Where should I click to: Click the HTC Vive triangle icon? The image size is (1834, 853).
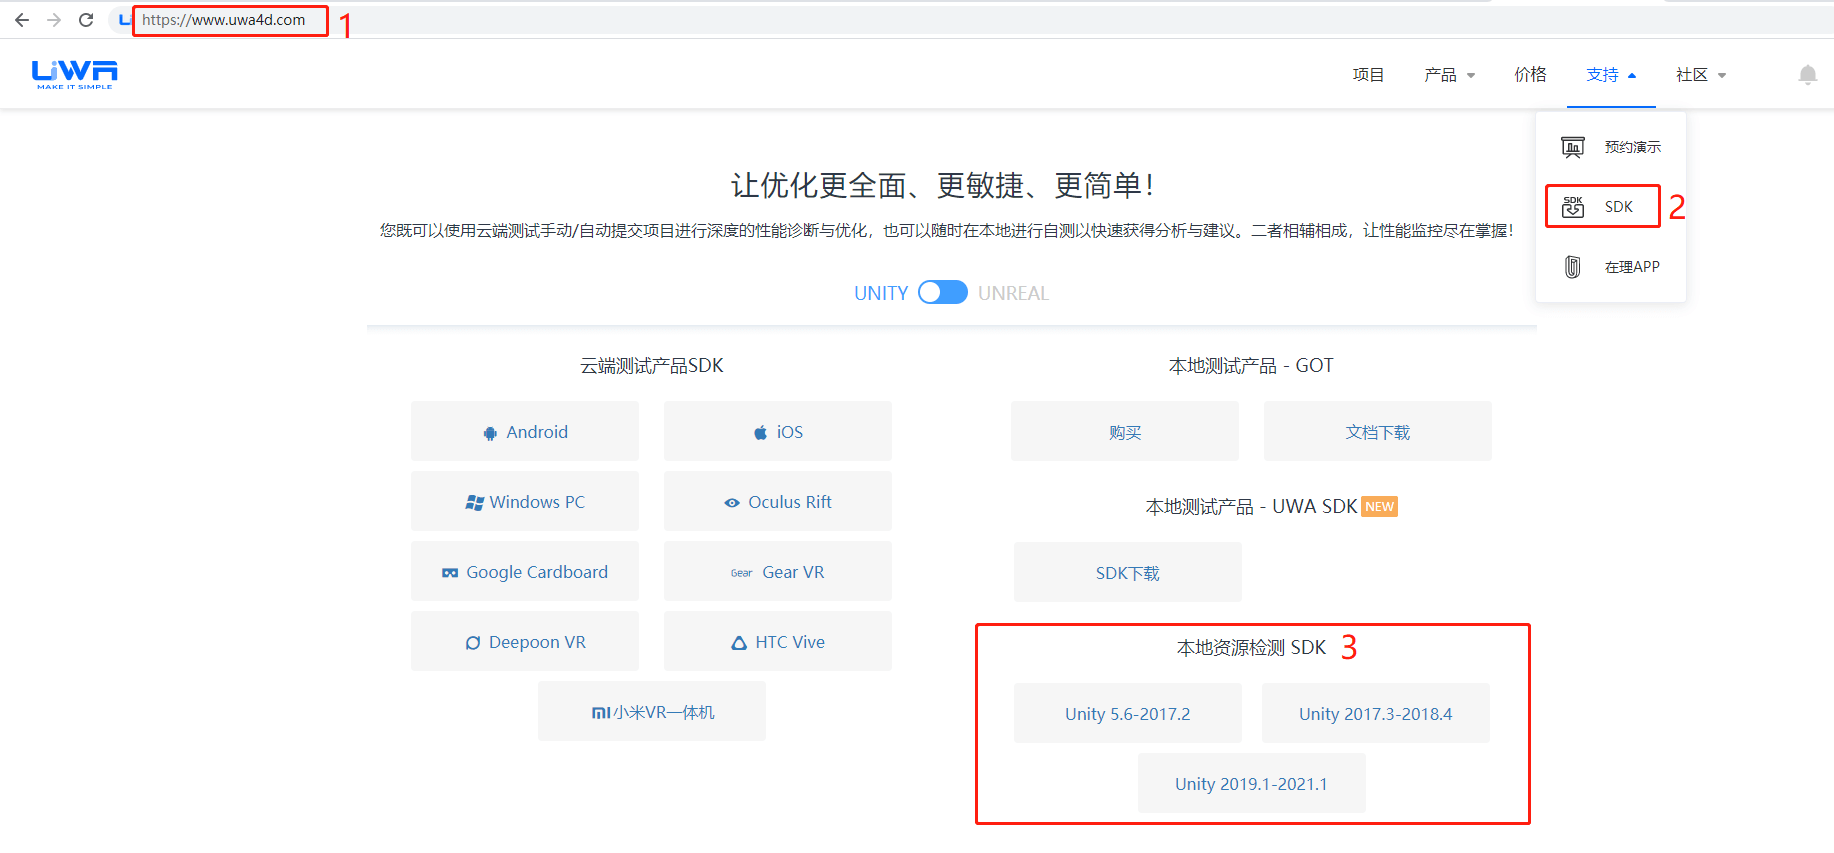[x=739, y=643]
